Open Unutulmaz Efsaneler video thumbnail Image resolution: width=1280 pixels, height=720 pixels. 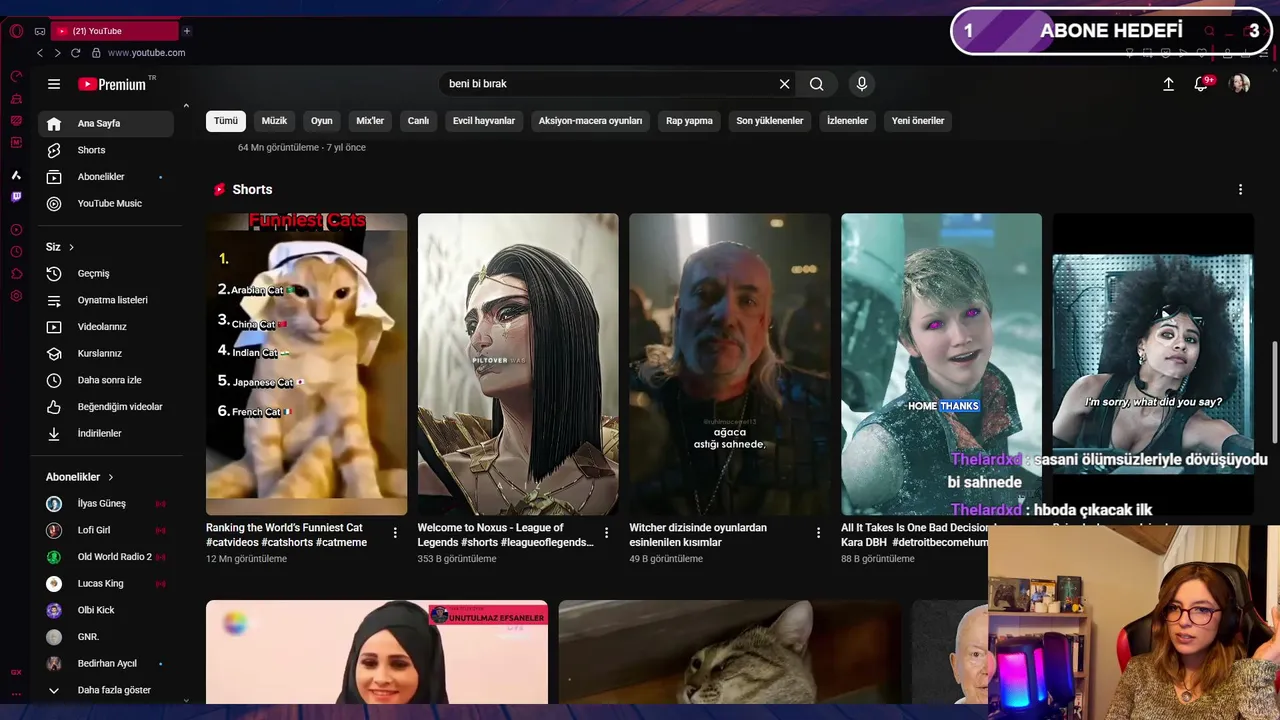coord(377,652)
